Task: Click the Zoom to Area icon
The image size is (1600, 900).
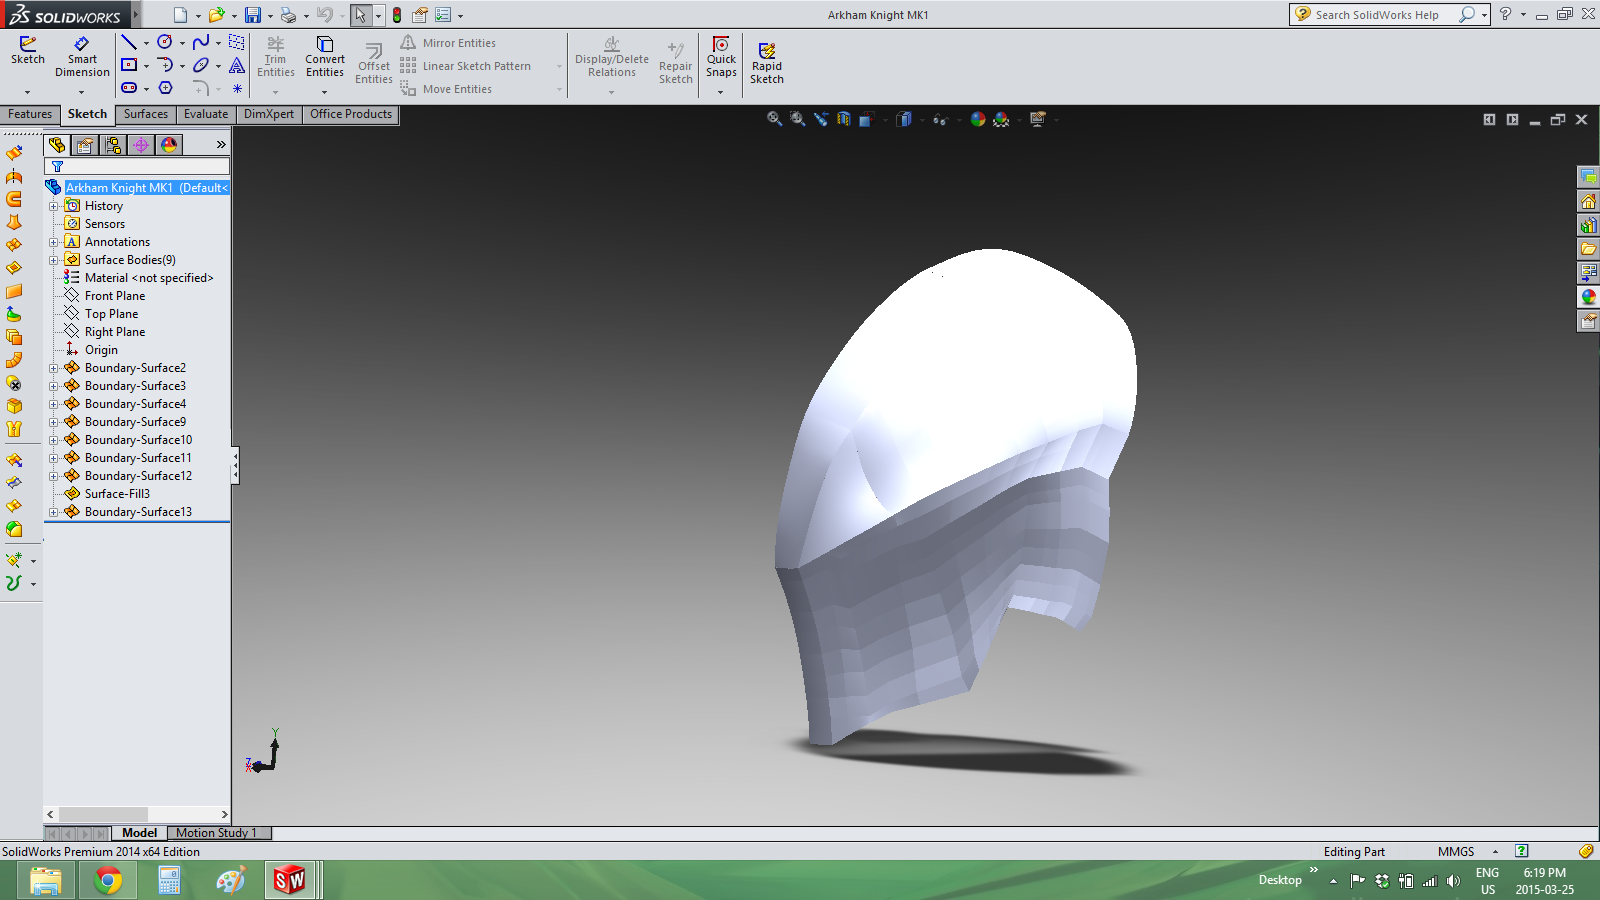Action: pyautogui.click(x=797, y=119)
